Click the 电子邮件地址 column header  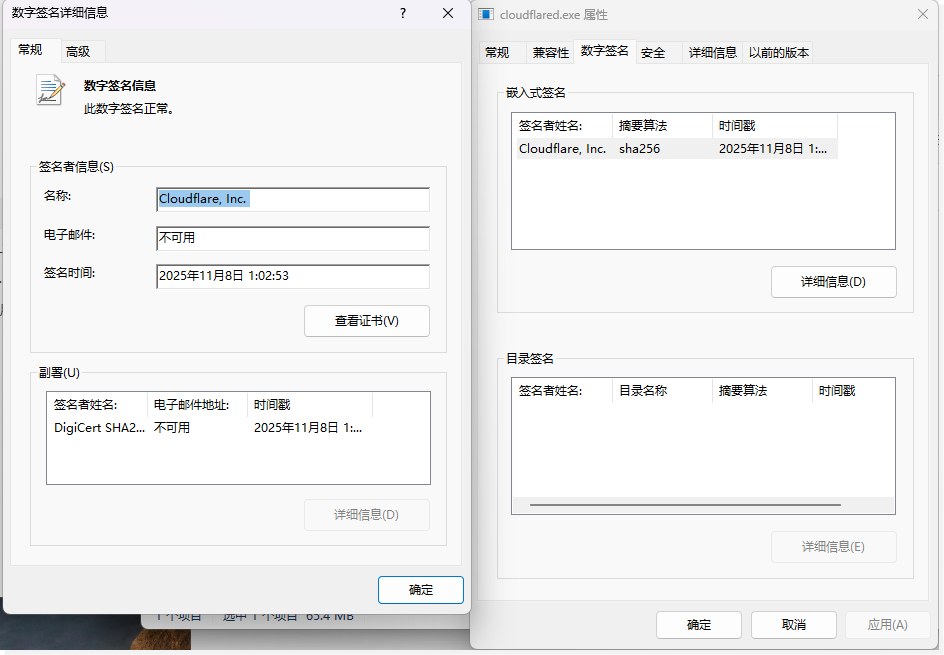pos(197,405)
